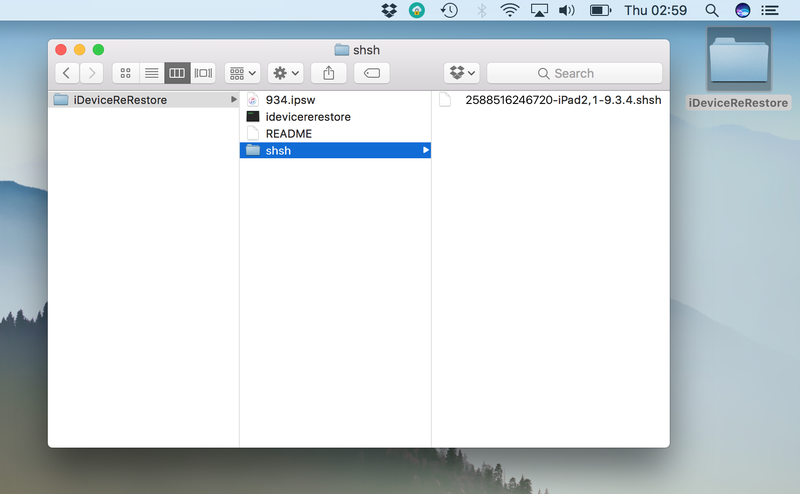Viewport: 800px width, 494px height.
Task: Open Time Machine menu bar icon
Action: [449, 10]
